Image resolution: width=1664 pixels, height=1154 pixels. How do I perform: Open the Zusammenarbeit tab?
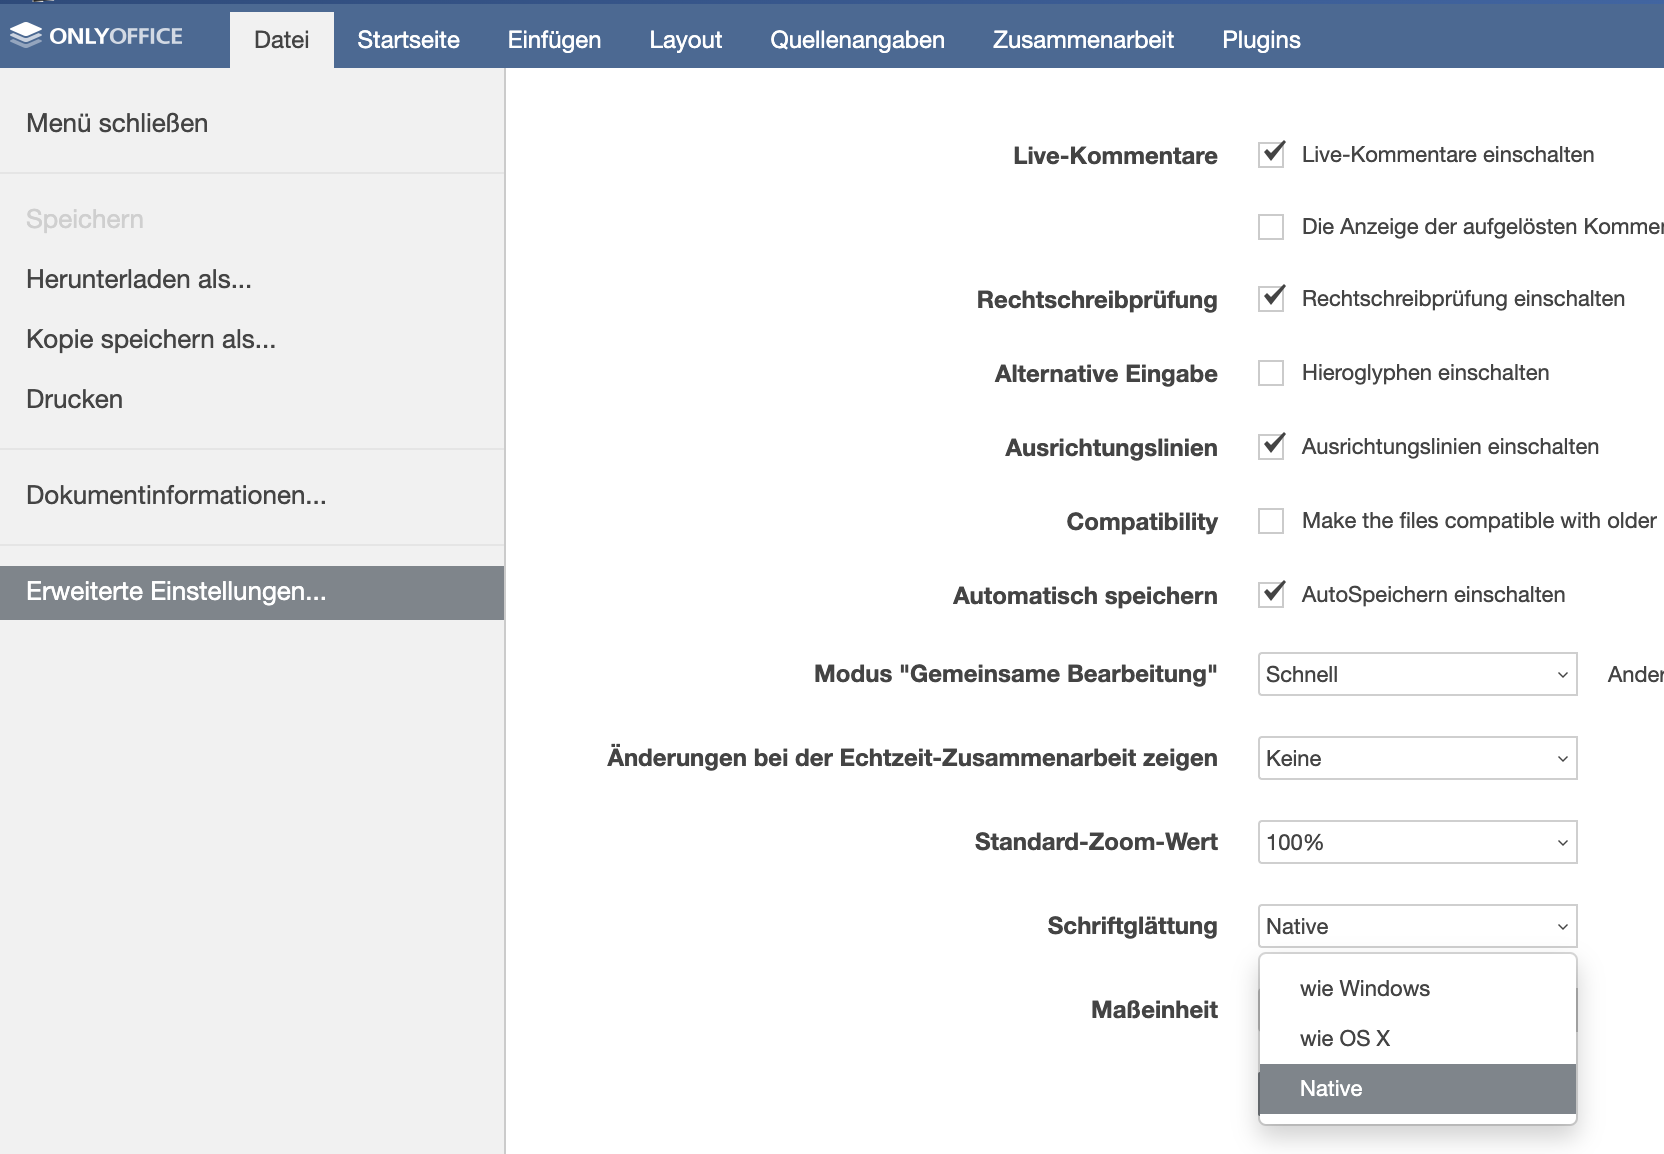point(1082,40)
